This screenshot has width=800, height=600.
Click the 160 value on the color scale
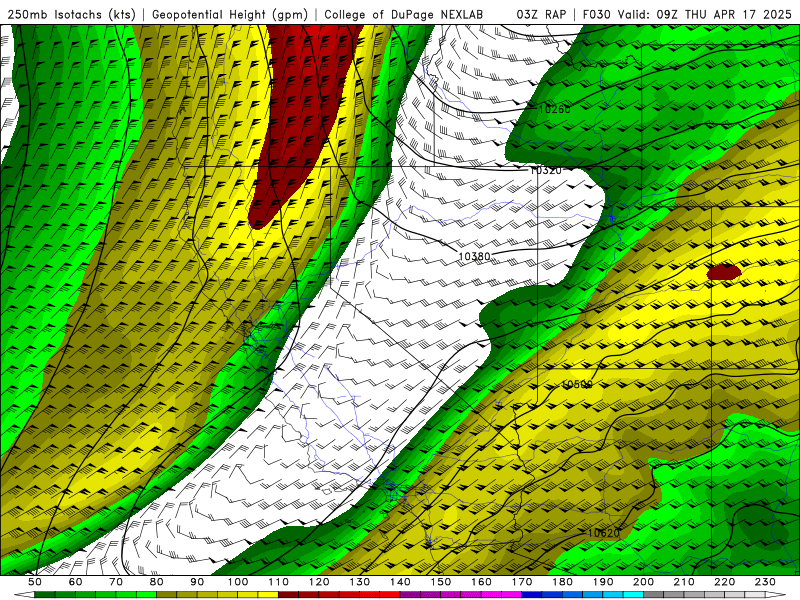click(x=481, y=582)
